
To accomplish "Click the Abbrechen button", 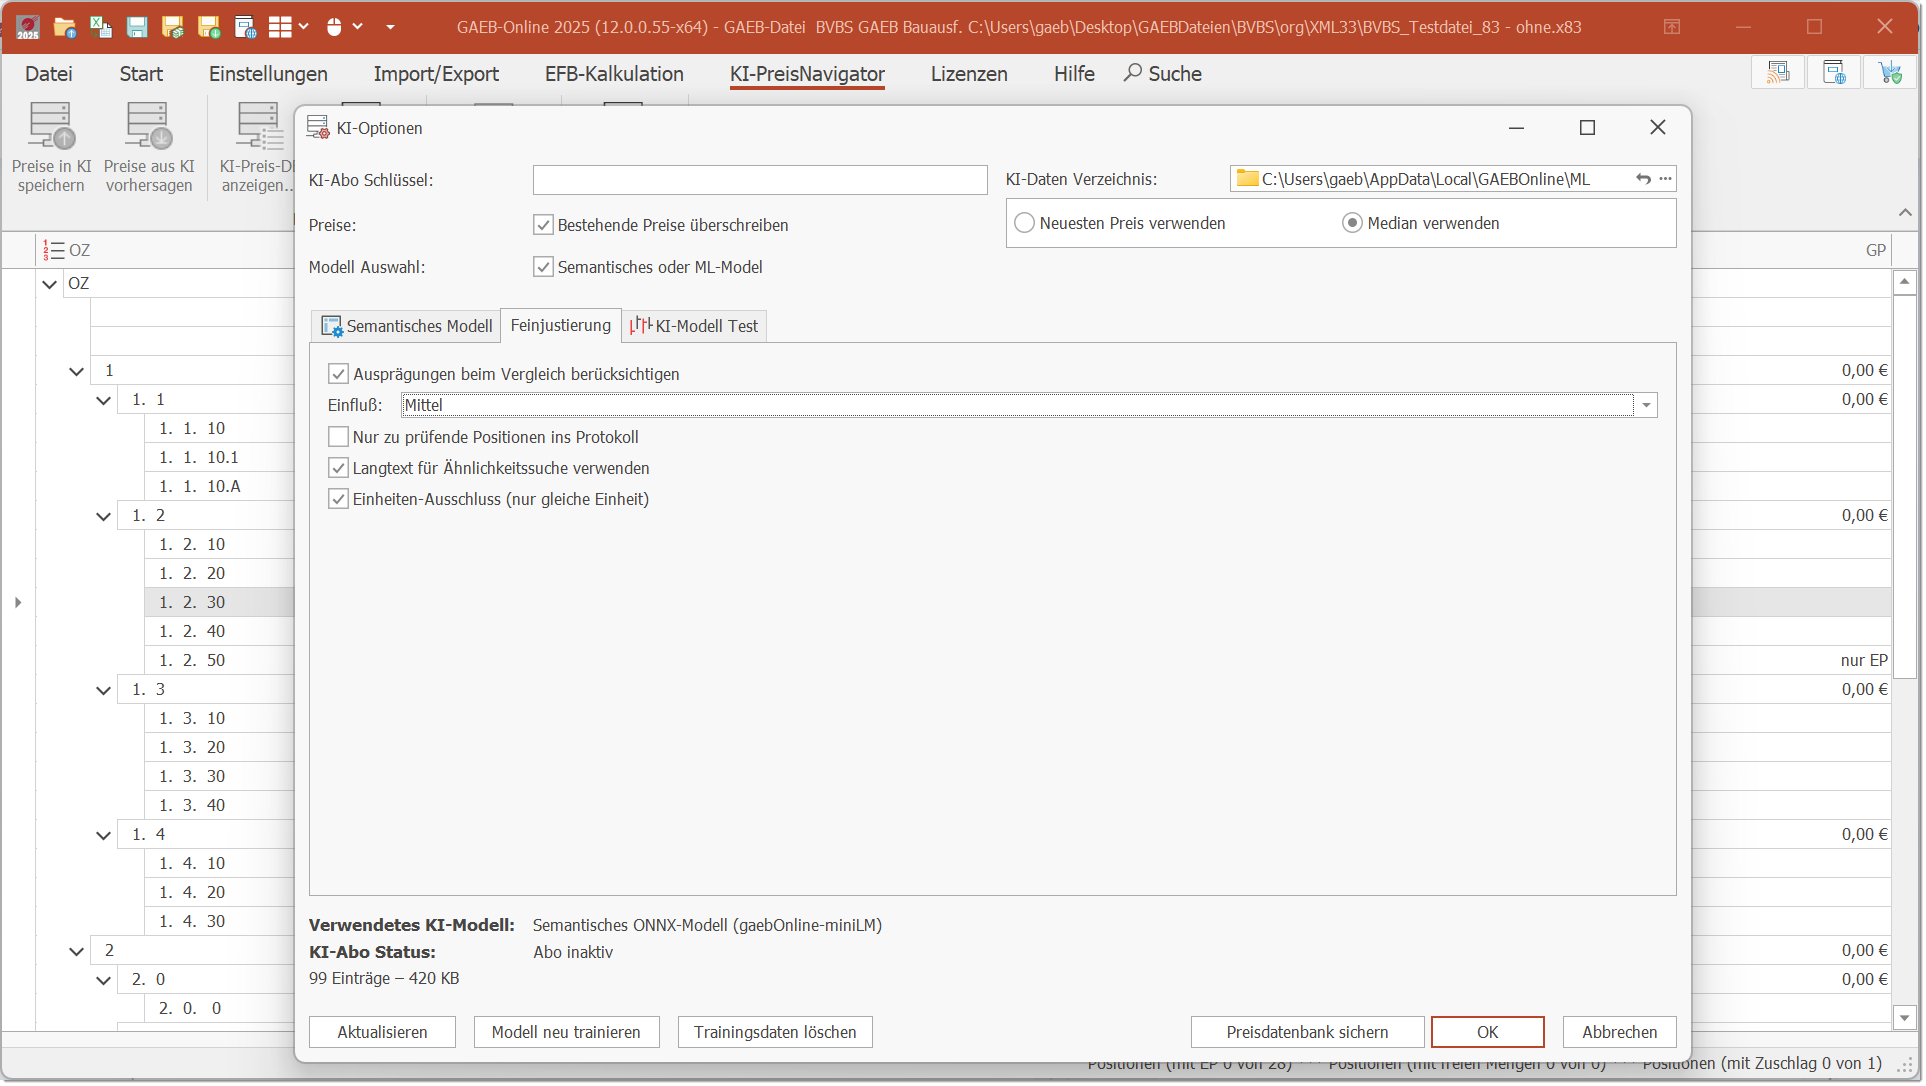I will 1619,1033.
